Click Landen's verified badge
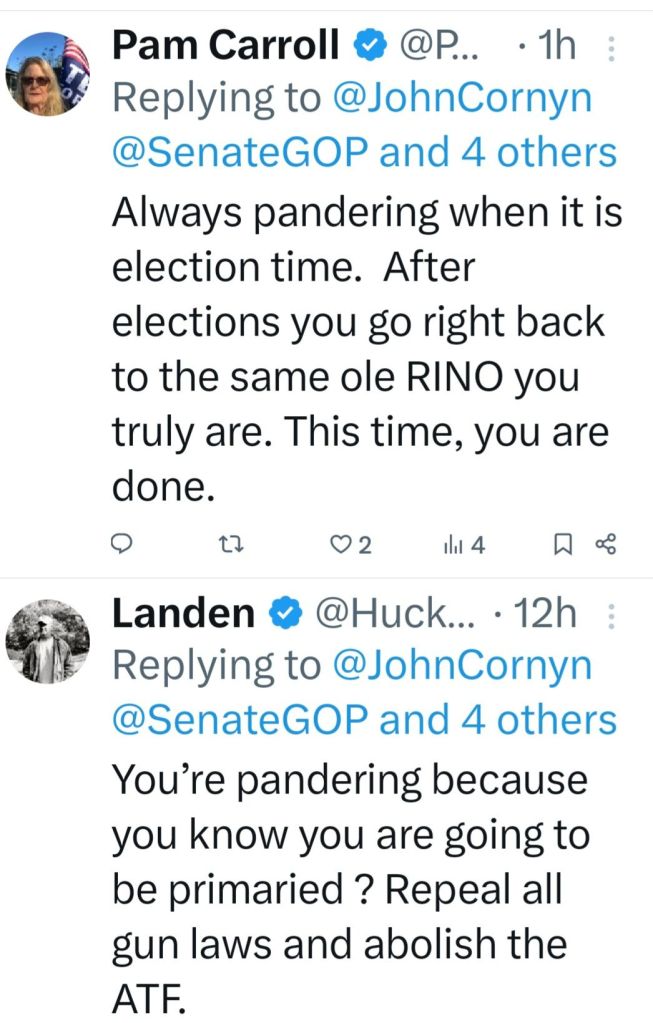Image resolution: width=653 pixels, height=1023 pixels. coord(287,613)
